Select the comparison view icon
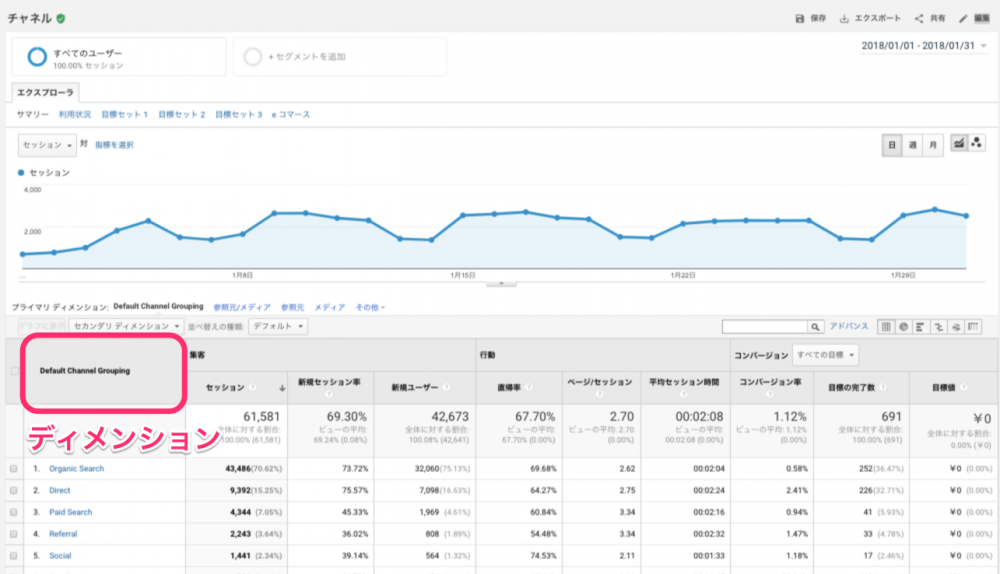The image size is (1000, 574). 938,327
